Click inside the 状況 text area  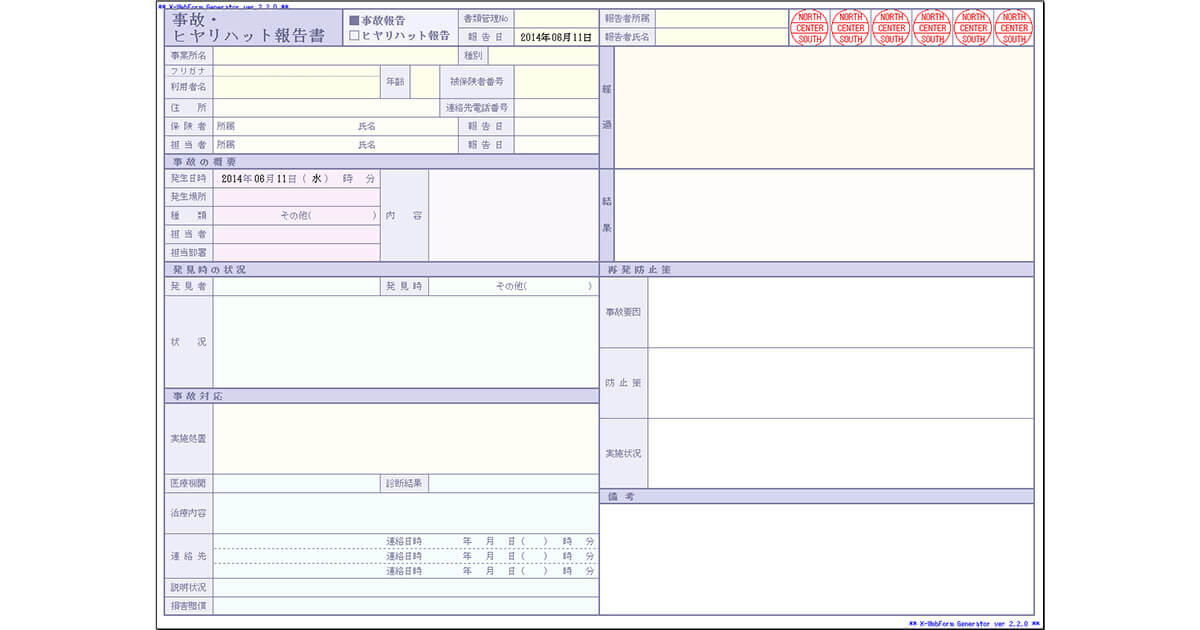click(405, 341)
